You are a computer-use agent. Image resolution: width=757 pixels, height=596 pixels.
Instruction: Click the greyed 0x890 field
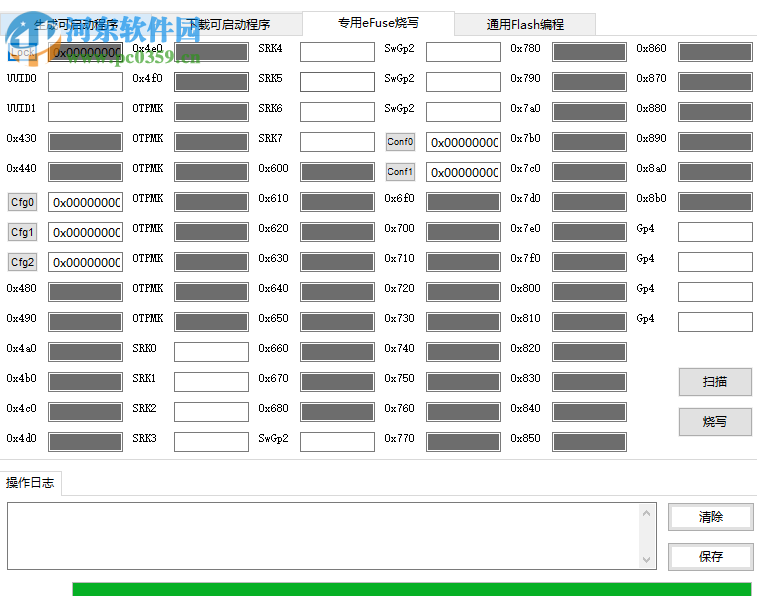pyautogui.click(x=715, y=142)
